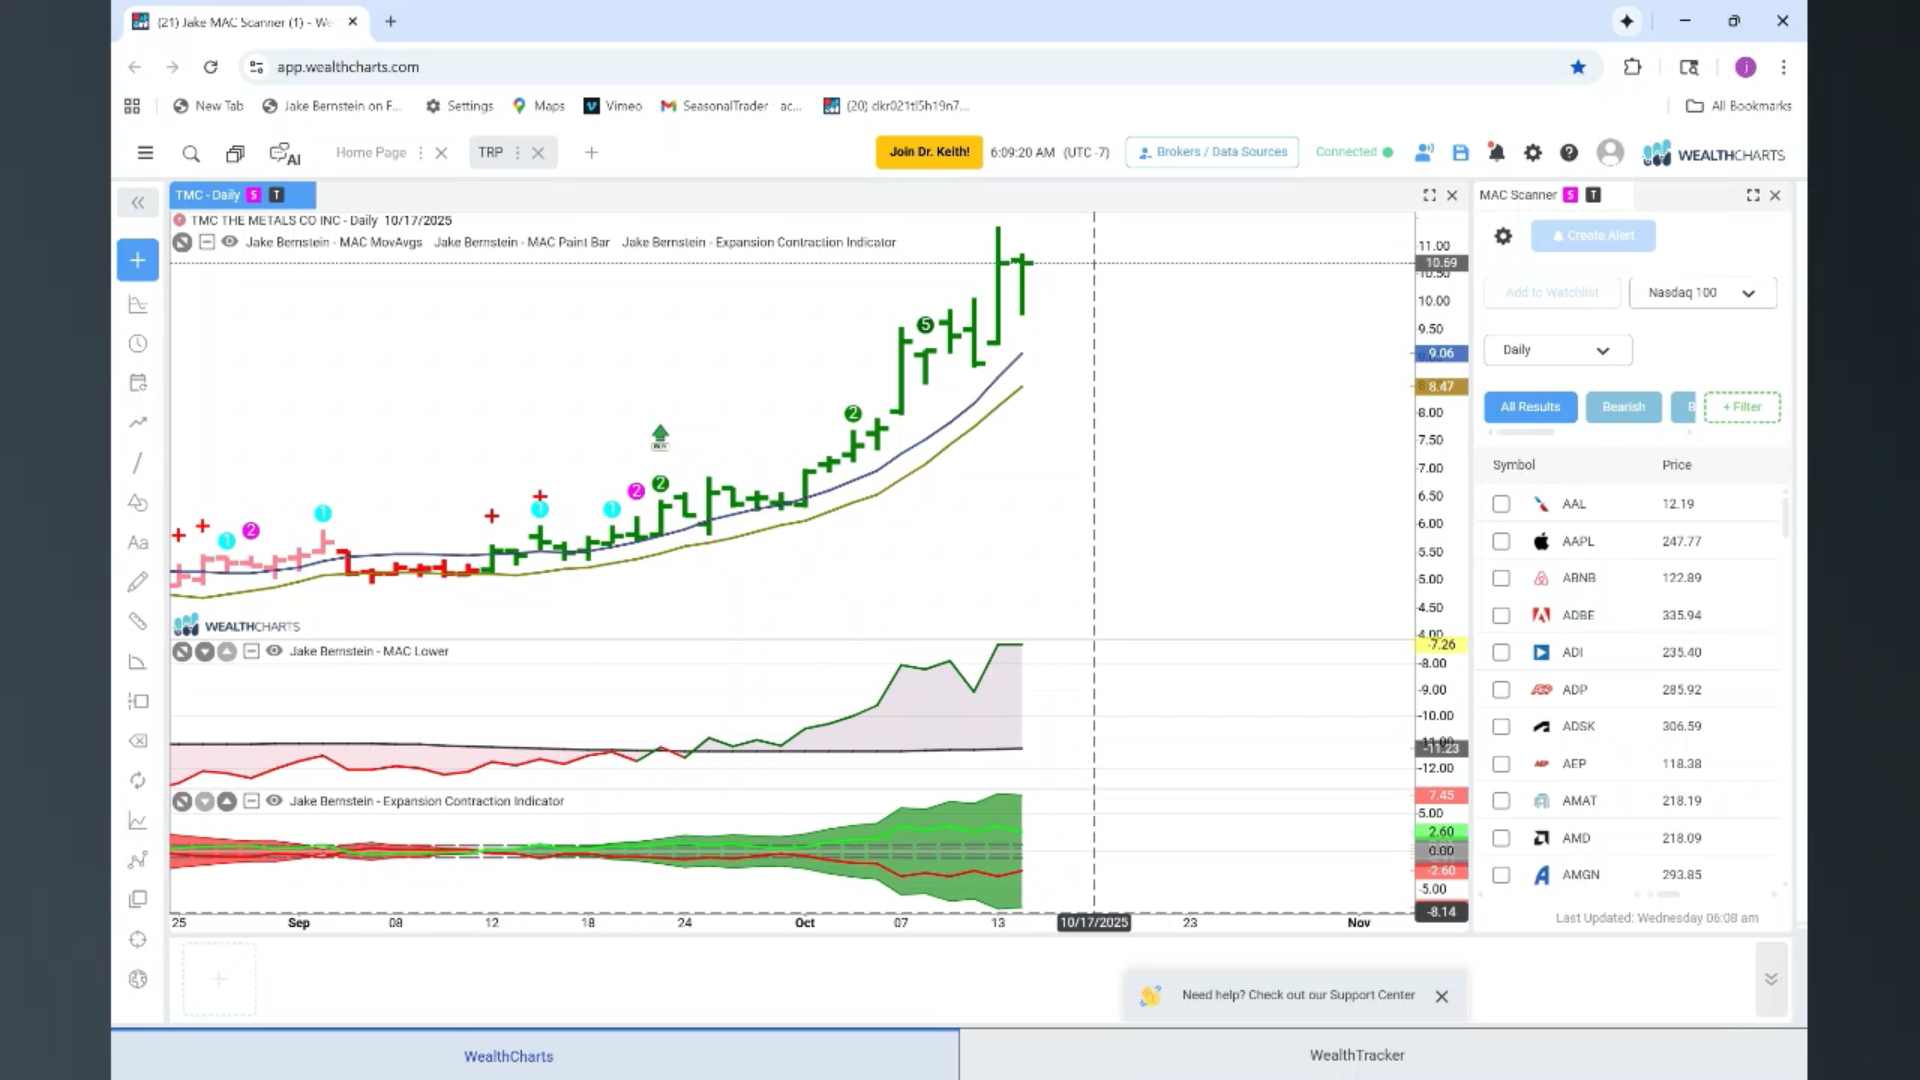
Task: Open the Home Page tab options menu
Action: 420,153
